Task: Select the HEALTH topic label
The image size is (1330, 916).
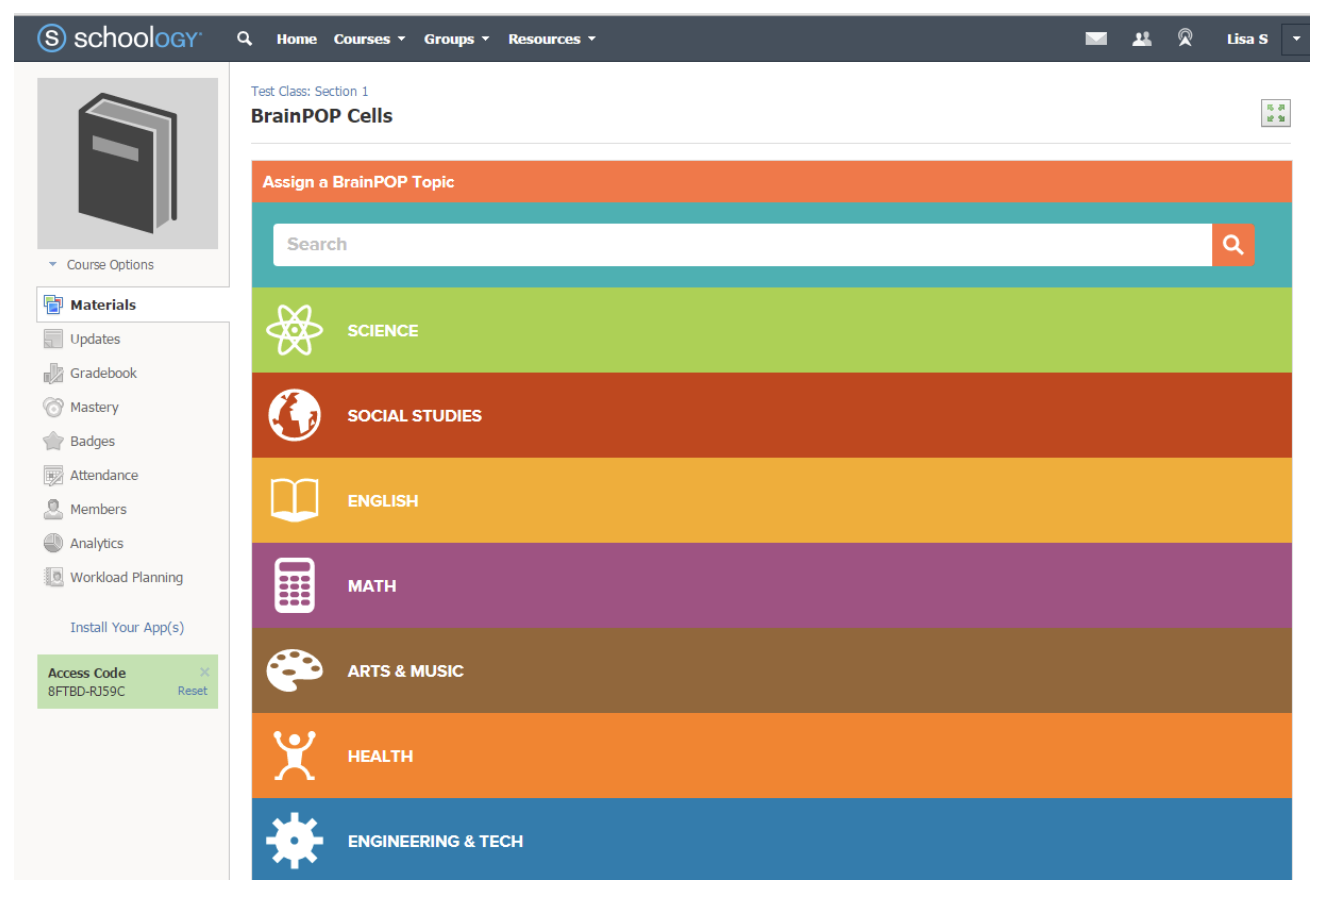Action: click(380, 755)
